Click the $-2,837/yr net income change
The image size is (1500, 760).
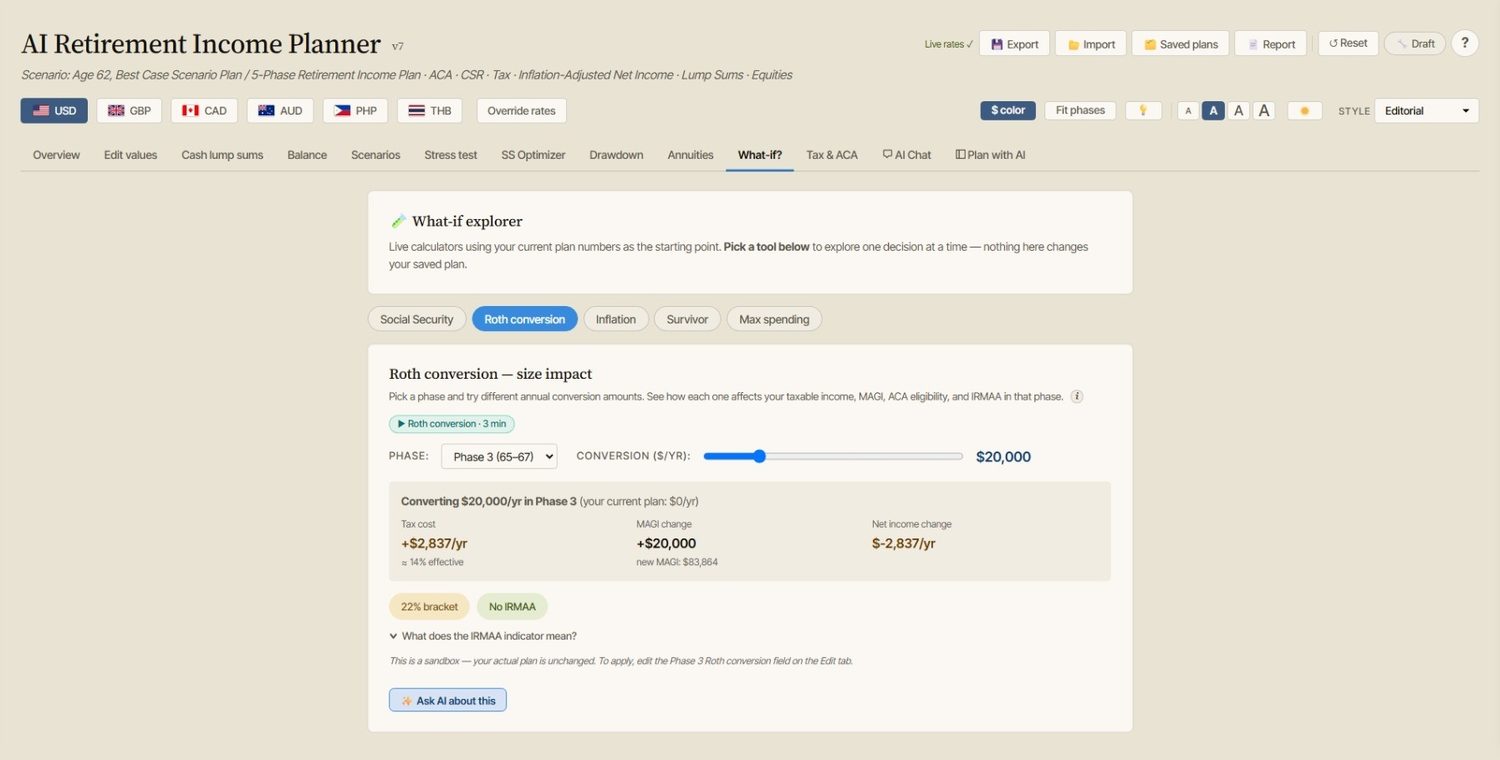[x=904, y=544]
